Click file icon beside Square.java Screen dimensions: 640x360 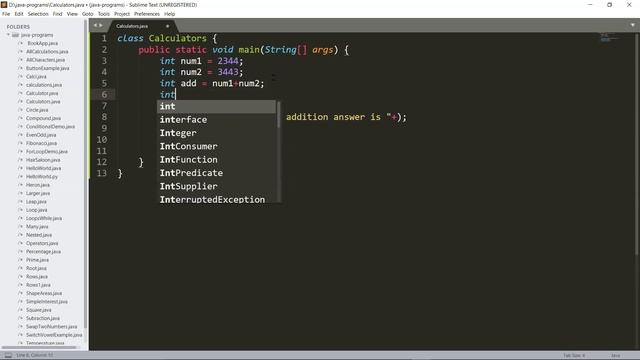20,310
